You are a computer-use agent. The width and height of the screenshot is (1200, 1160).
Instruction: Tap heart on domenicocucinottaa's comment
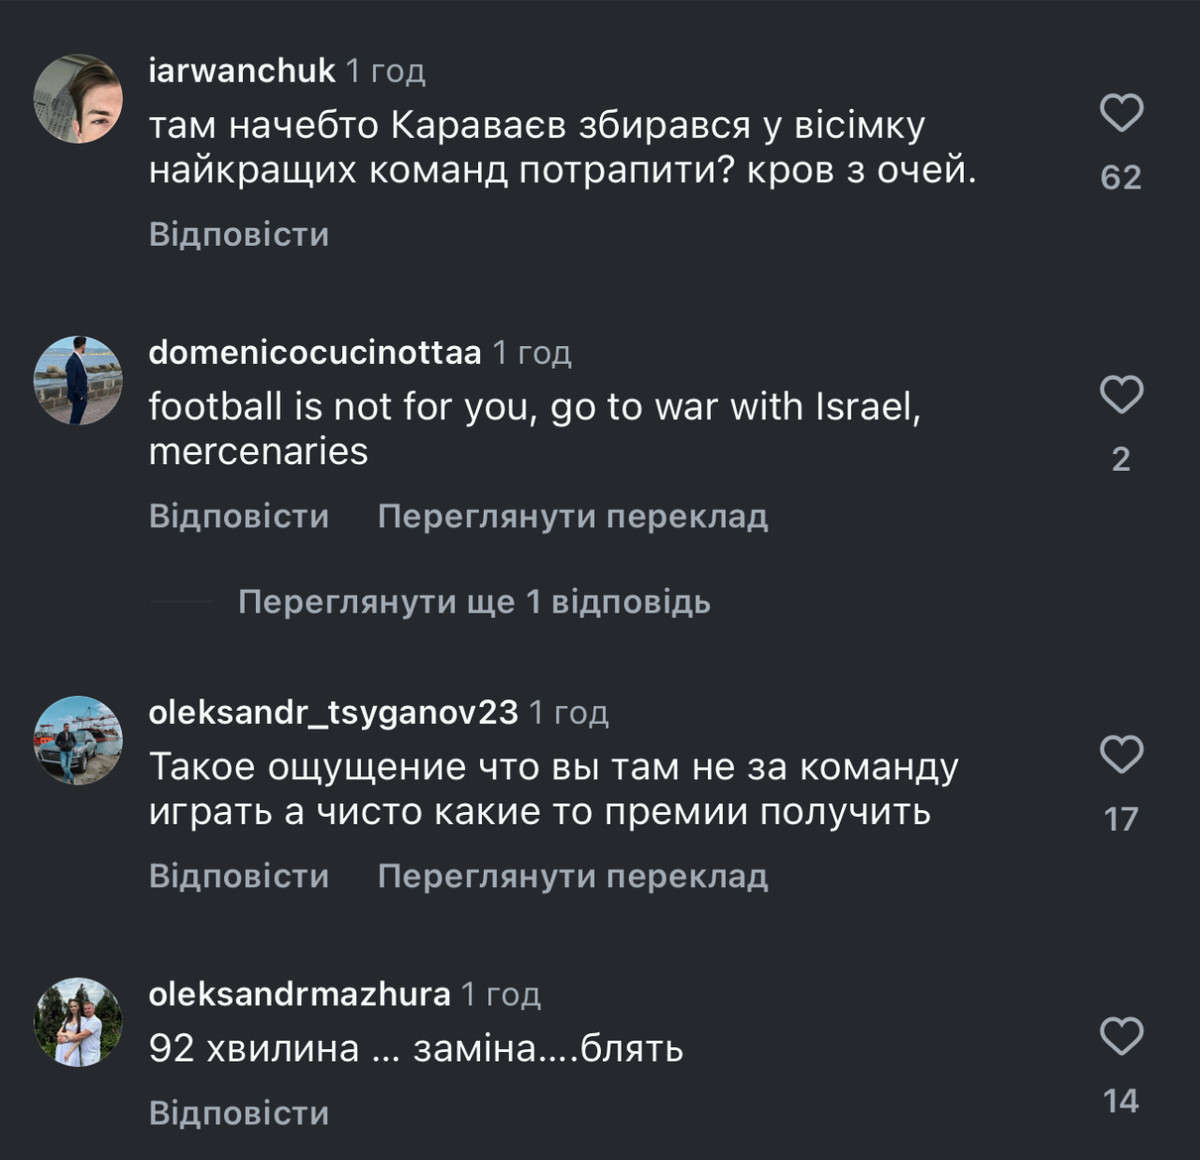tap(1121, 395)
